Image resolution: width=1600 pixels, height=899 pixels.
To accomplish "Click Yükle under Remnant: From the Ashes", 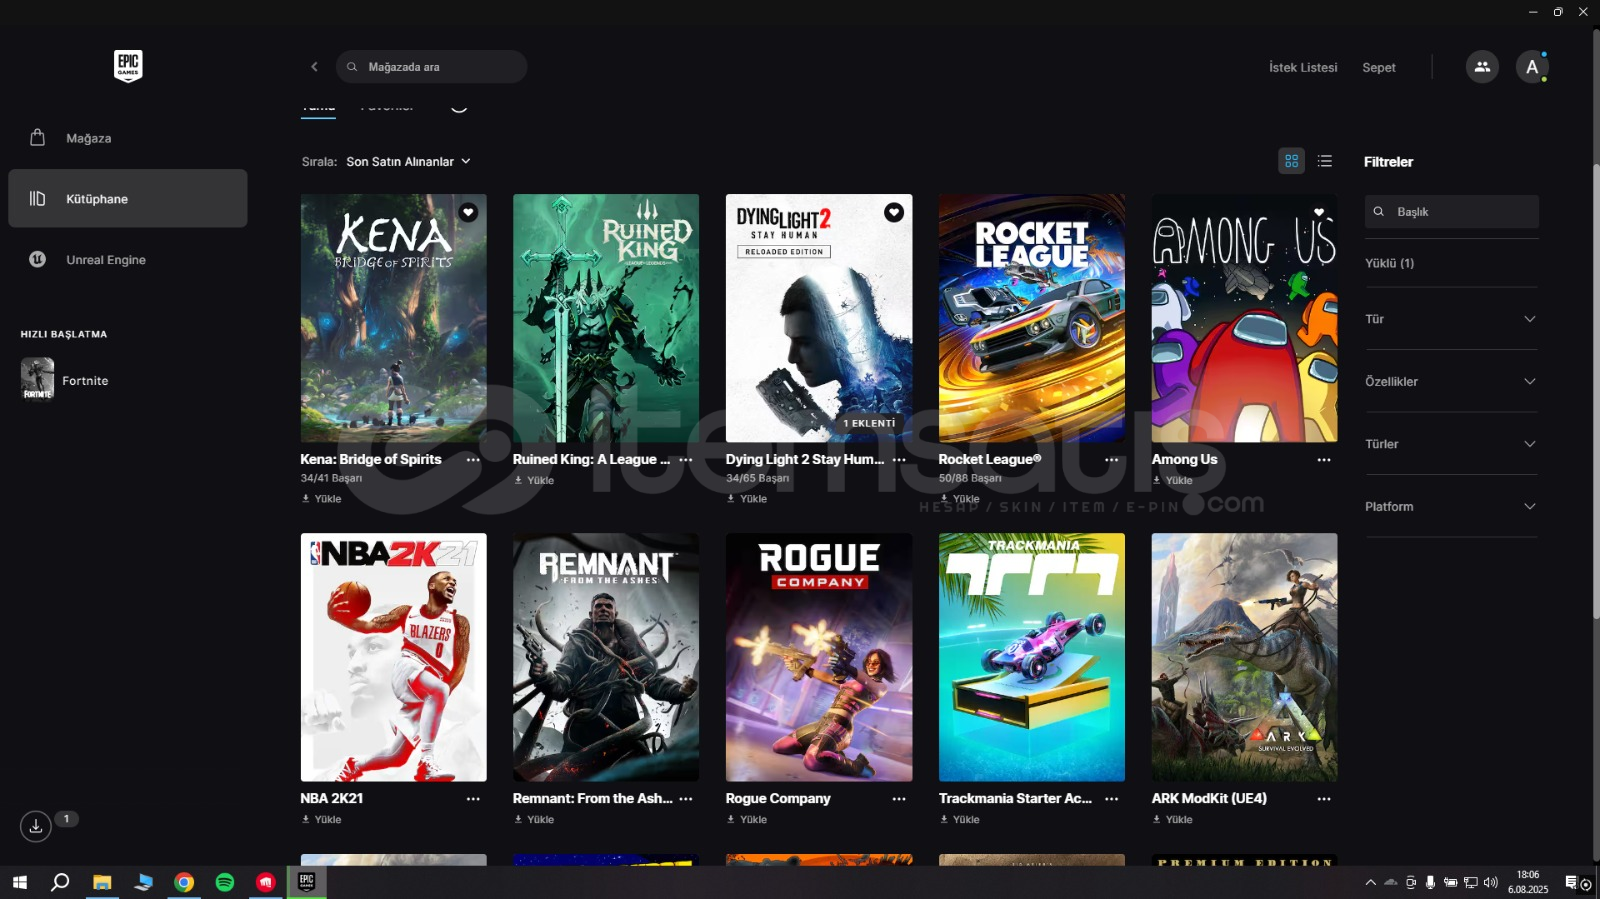I will [x=534, y=820].
